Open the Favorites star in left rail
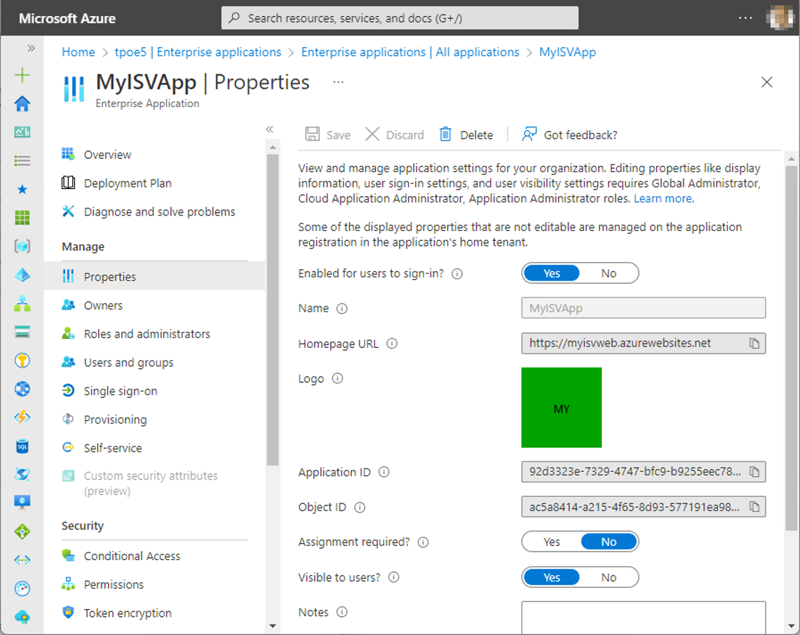The image size is (800, 635). coord(22,189)
